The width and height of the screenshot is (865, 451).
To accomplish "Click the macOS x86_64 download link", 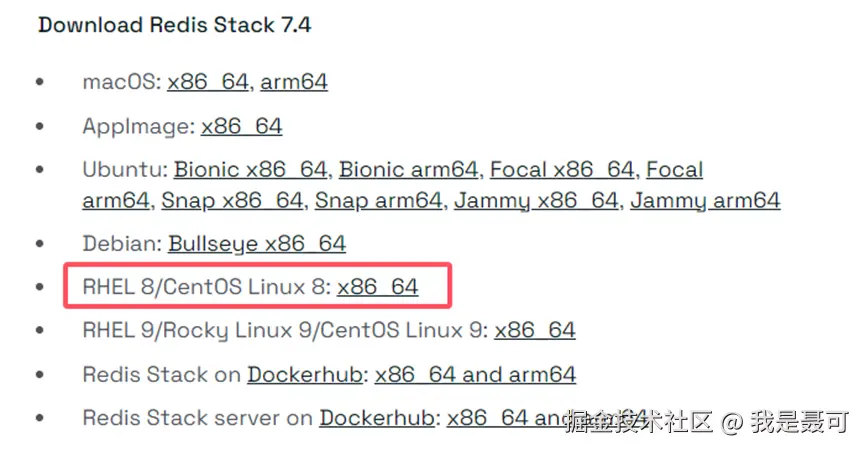I will point(208,82).
